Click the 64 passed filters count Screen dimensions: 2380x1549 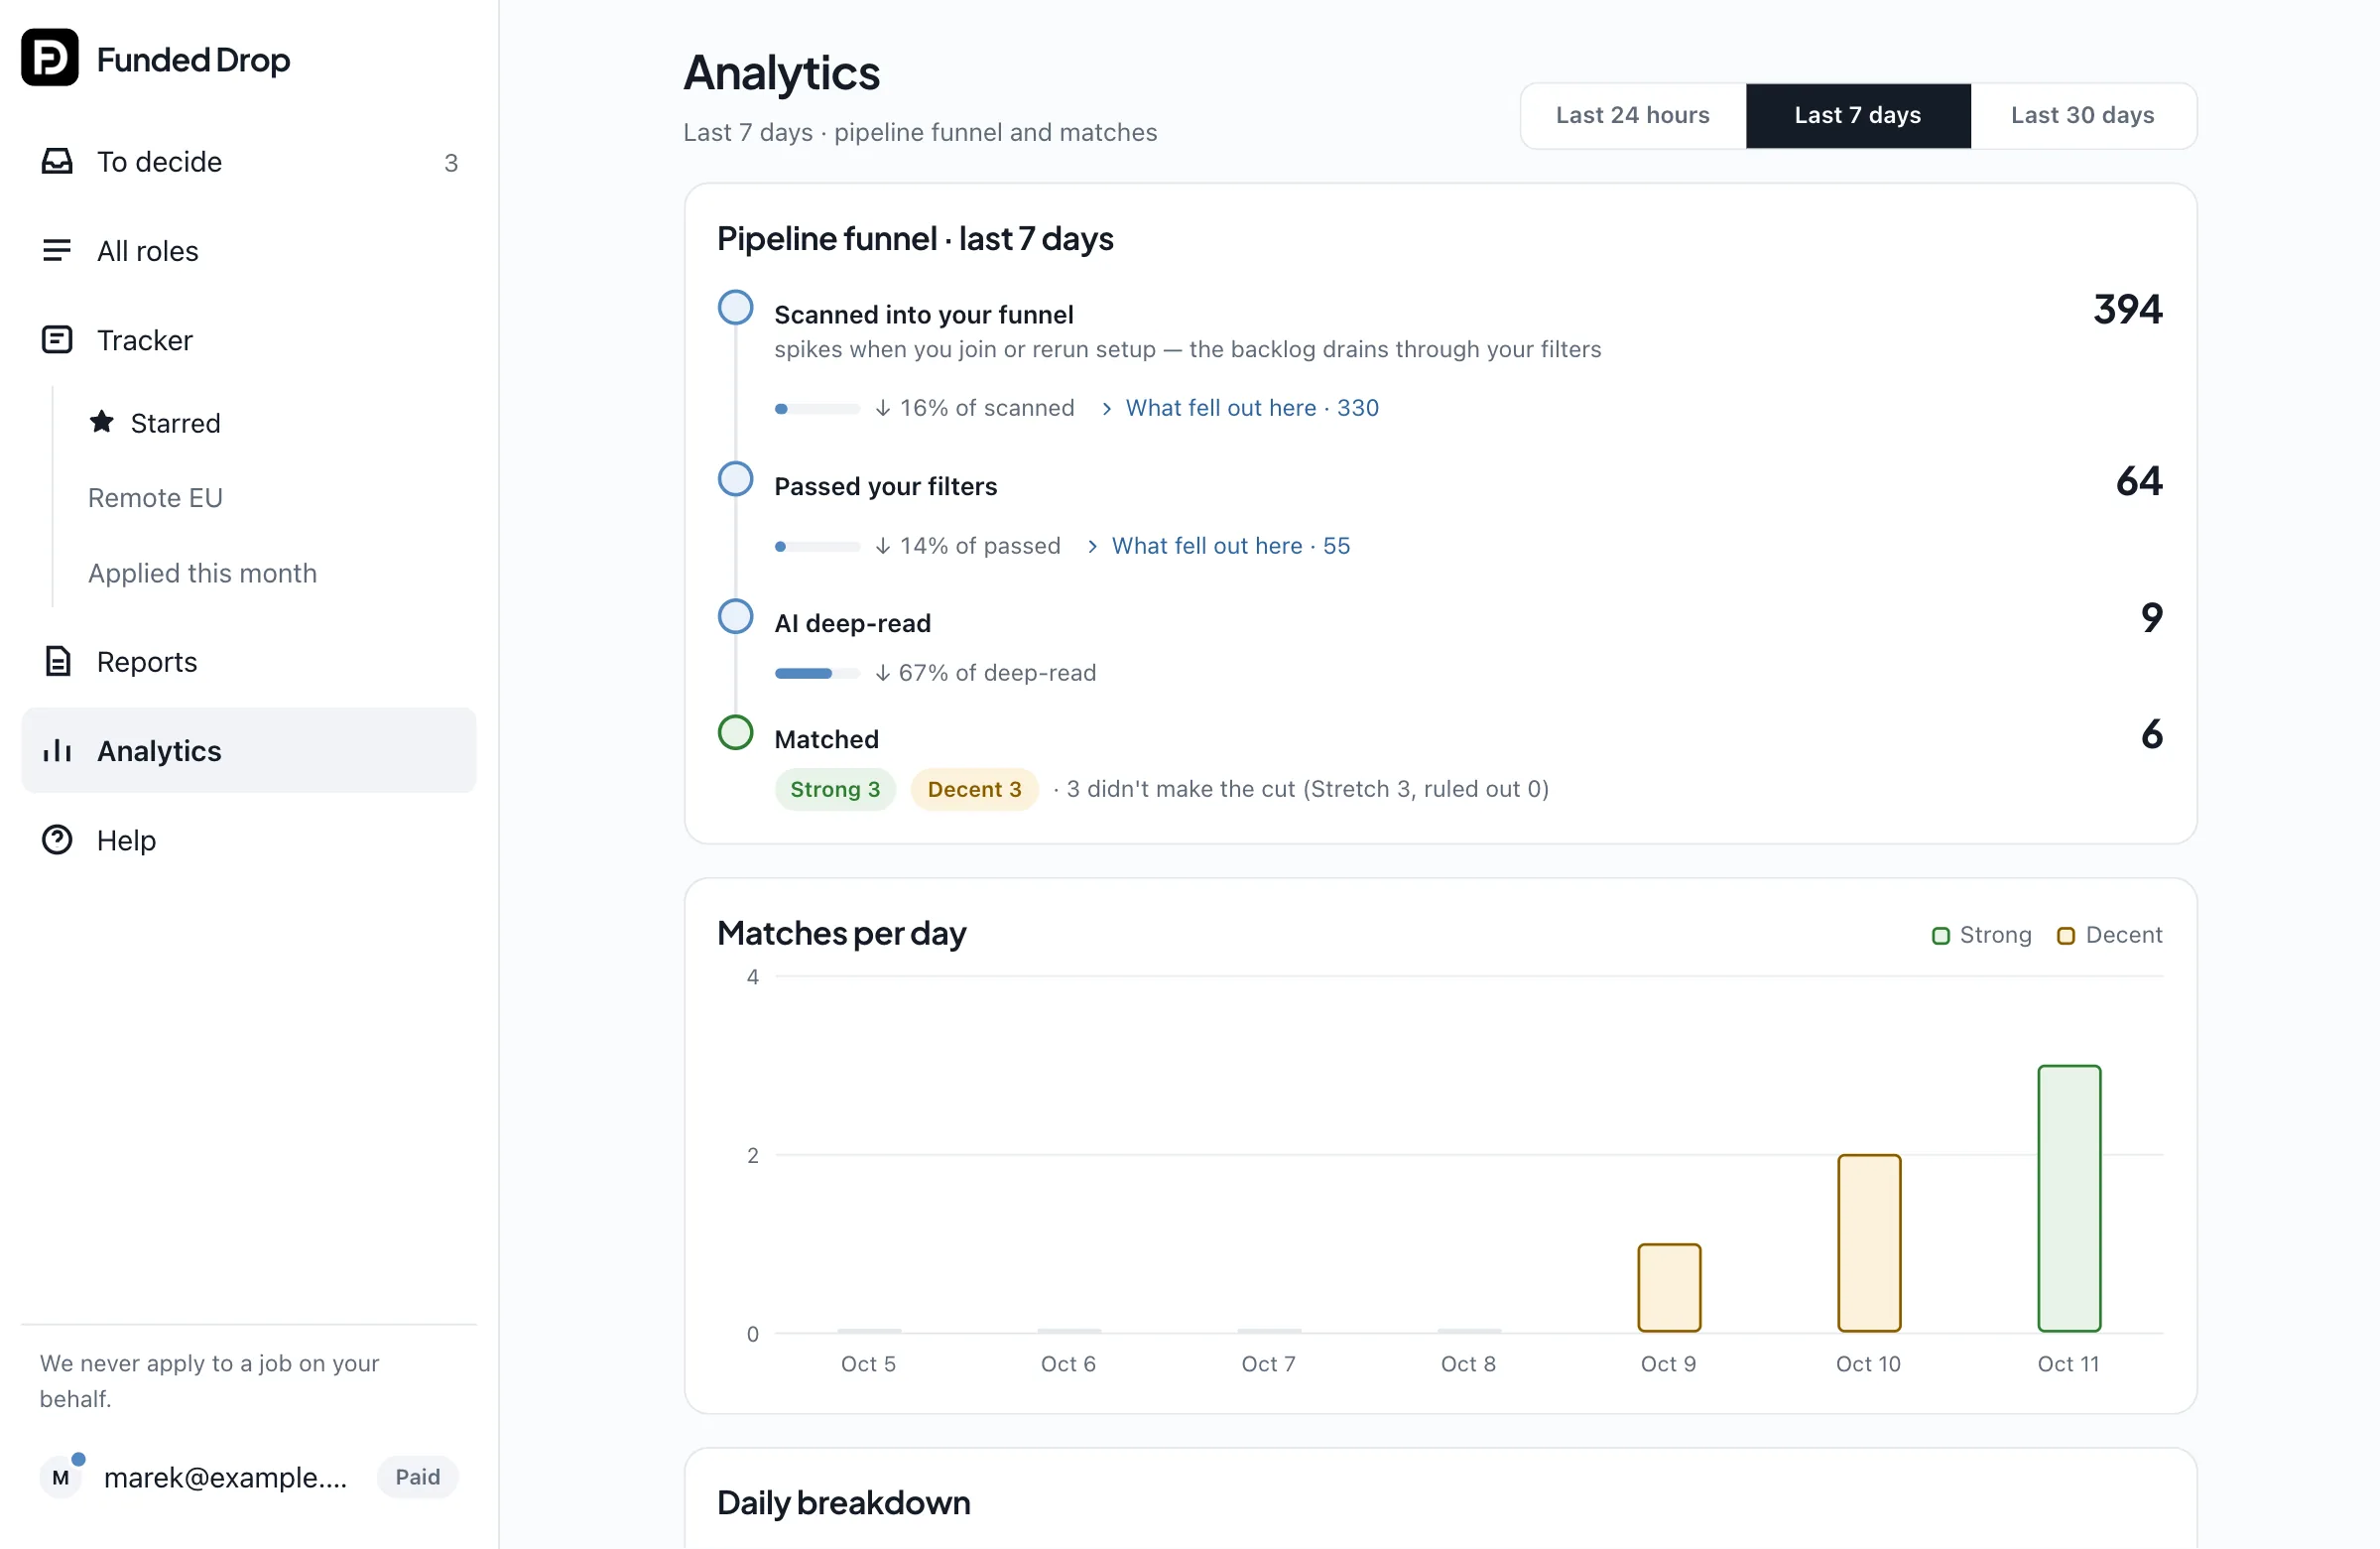coord(2138,481)
